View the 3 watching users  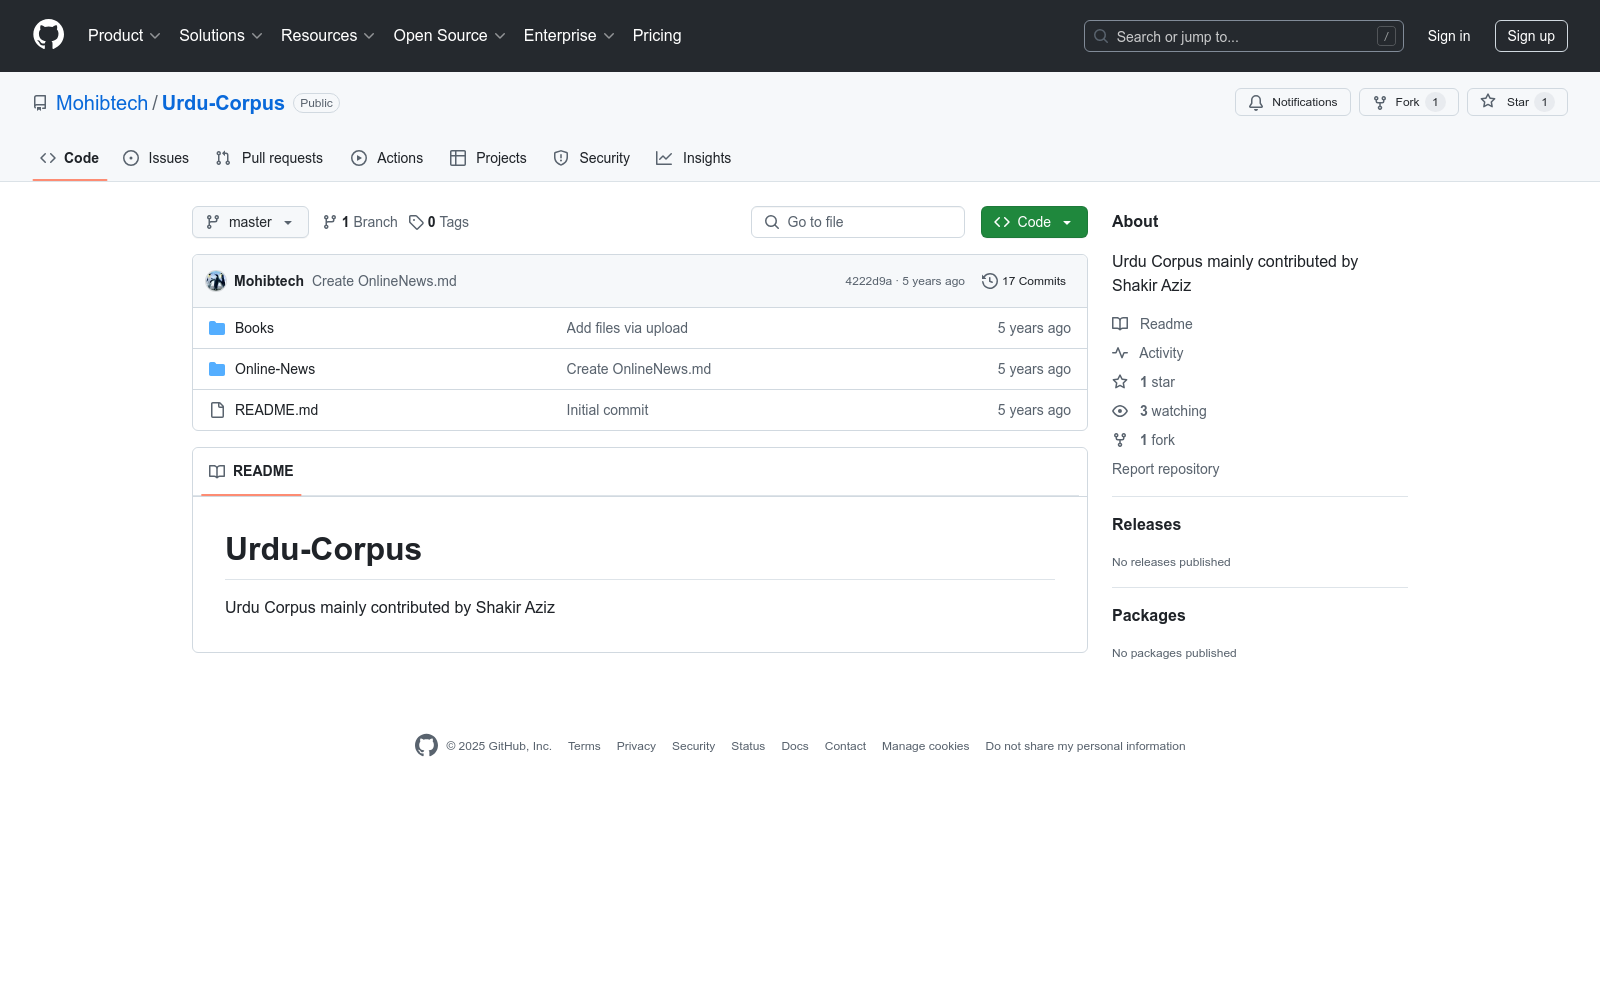(x=1172, y=411)
